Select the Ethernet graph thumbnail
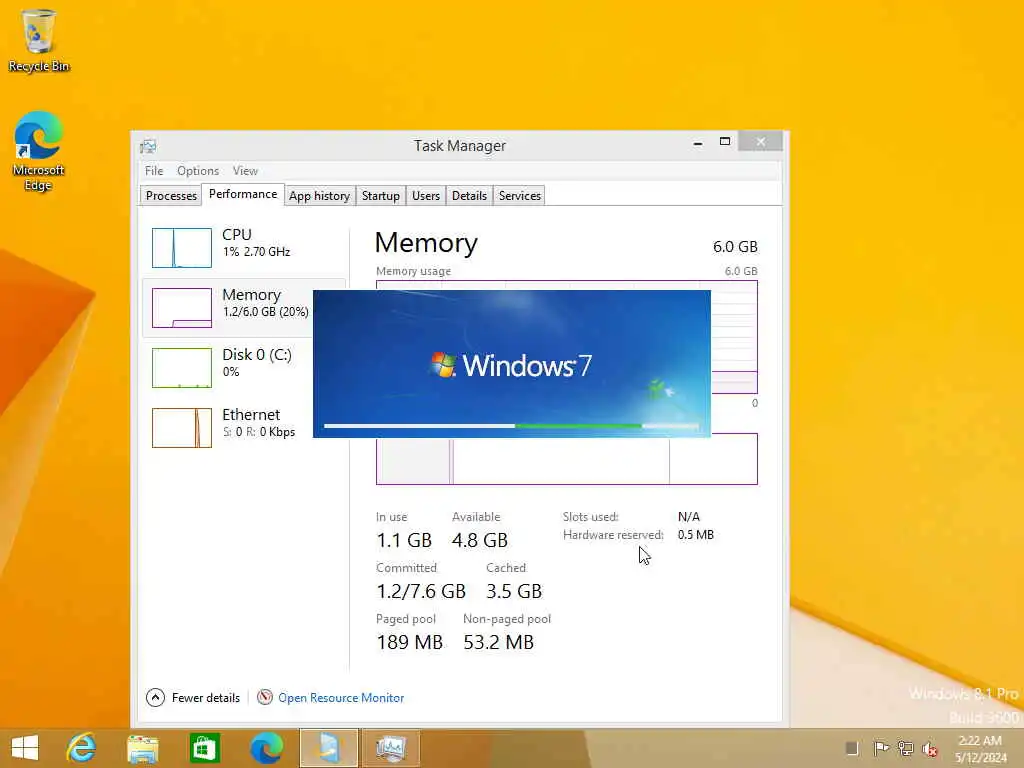 tap(182, 428)
